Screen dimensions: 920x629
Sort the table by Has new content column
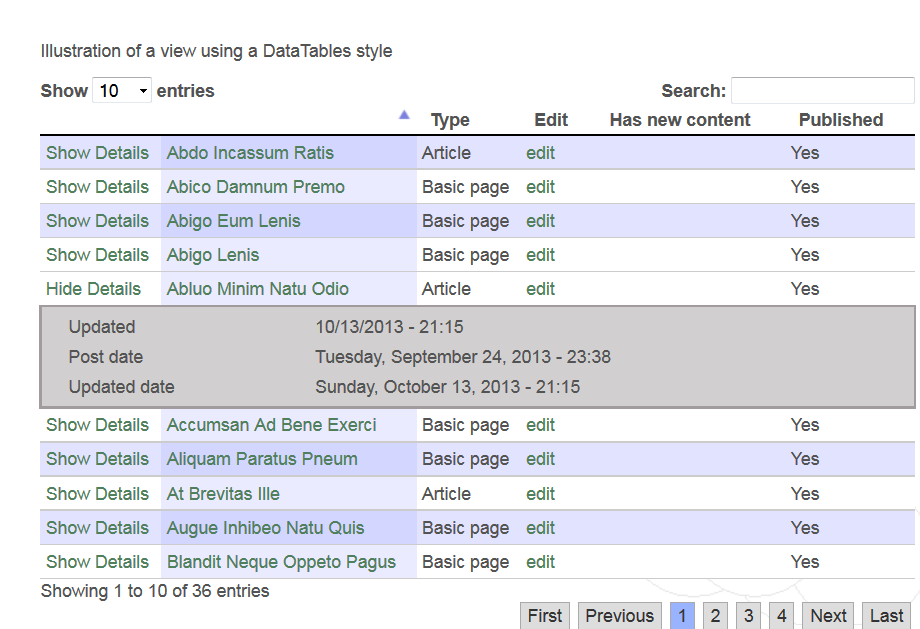pos(679,119)
